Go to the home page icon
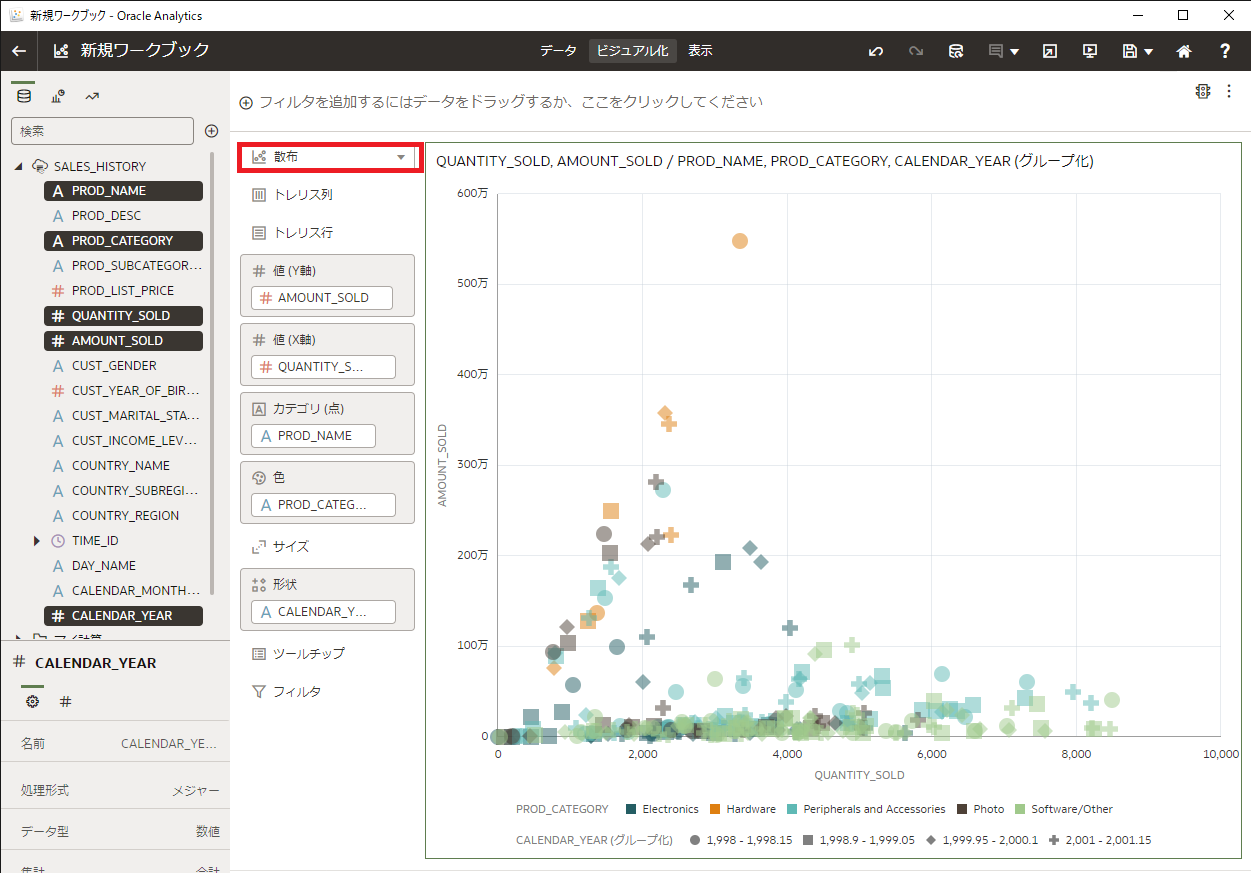This screenshot has width=1251, height=873. click(1184, 51)
